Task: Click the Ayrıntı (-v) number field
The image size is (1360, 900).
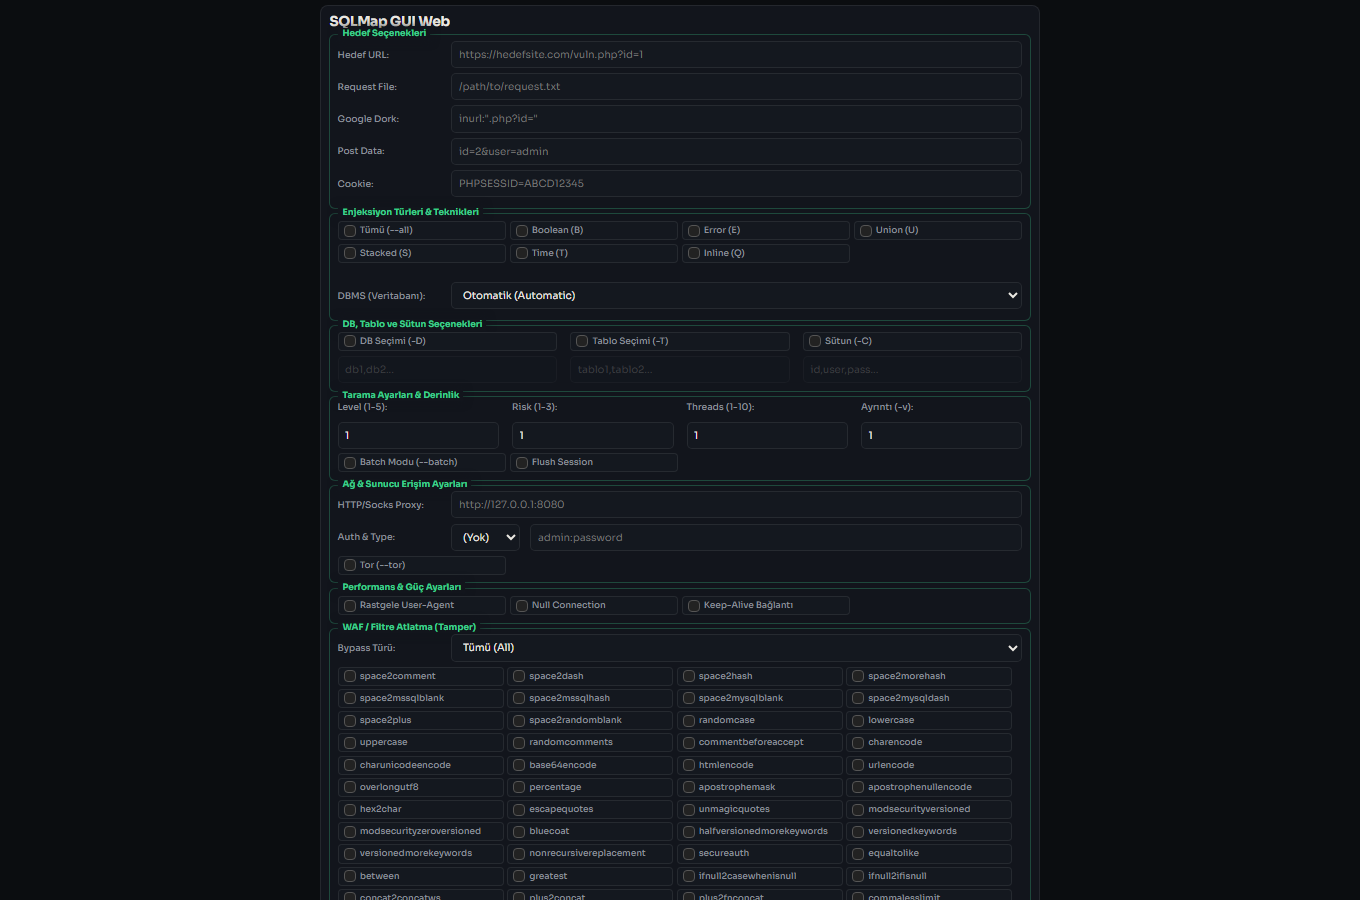Action: pos(941,435)
